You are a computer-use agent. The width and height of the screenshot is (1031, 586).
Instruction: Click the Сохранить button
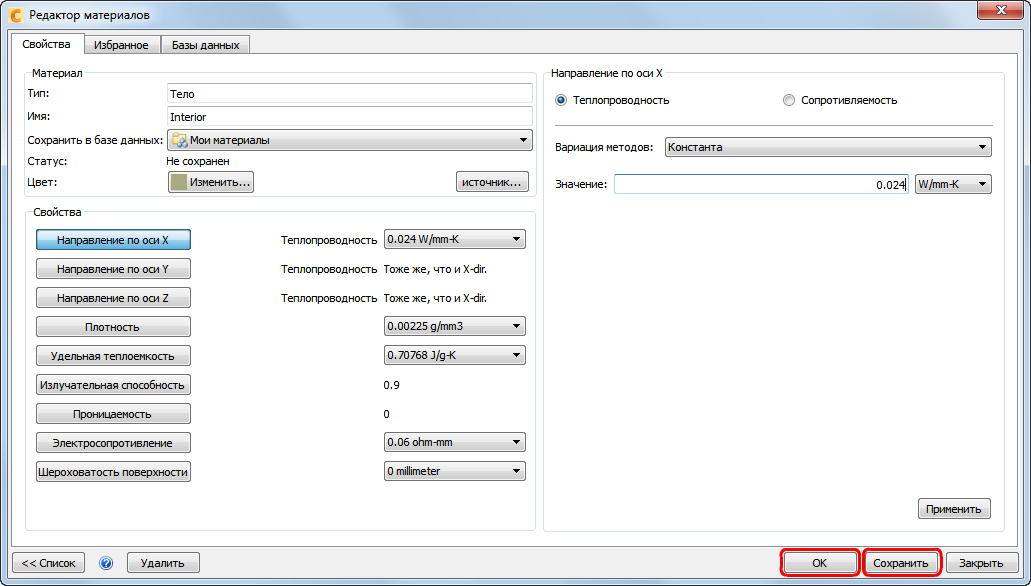pos(901,563)
